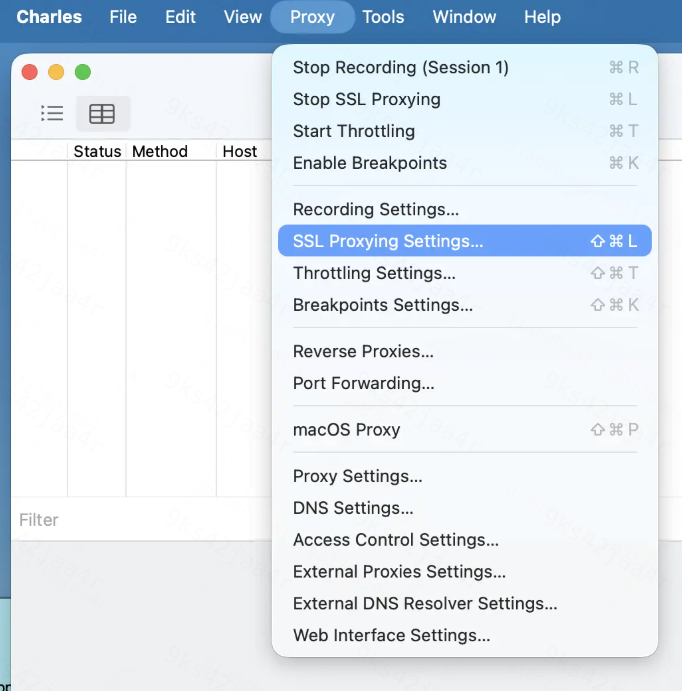The height and width of the screenshot is (691, 682).
Task: Open Proxy Settings…
Action: click(465, 476)
